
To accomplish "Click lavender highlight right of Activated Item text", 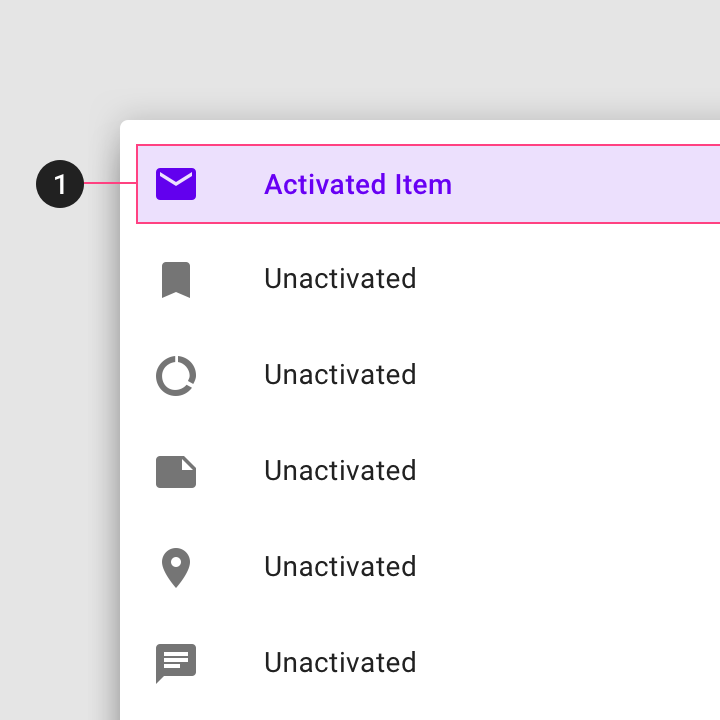I will point(583,184).
